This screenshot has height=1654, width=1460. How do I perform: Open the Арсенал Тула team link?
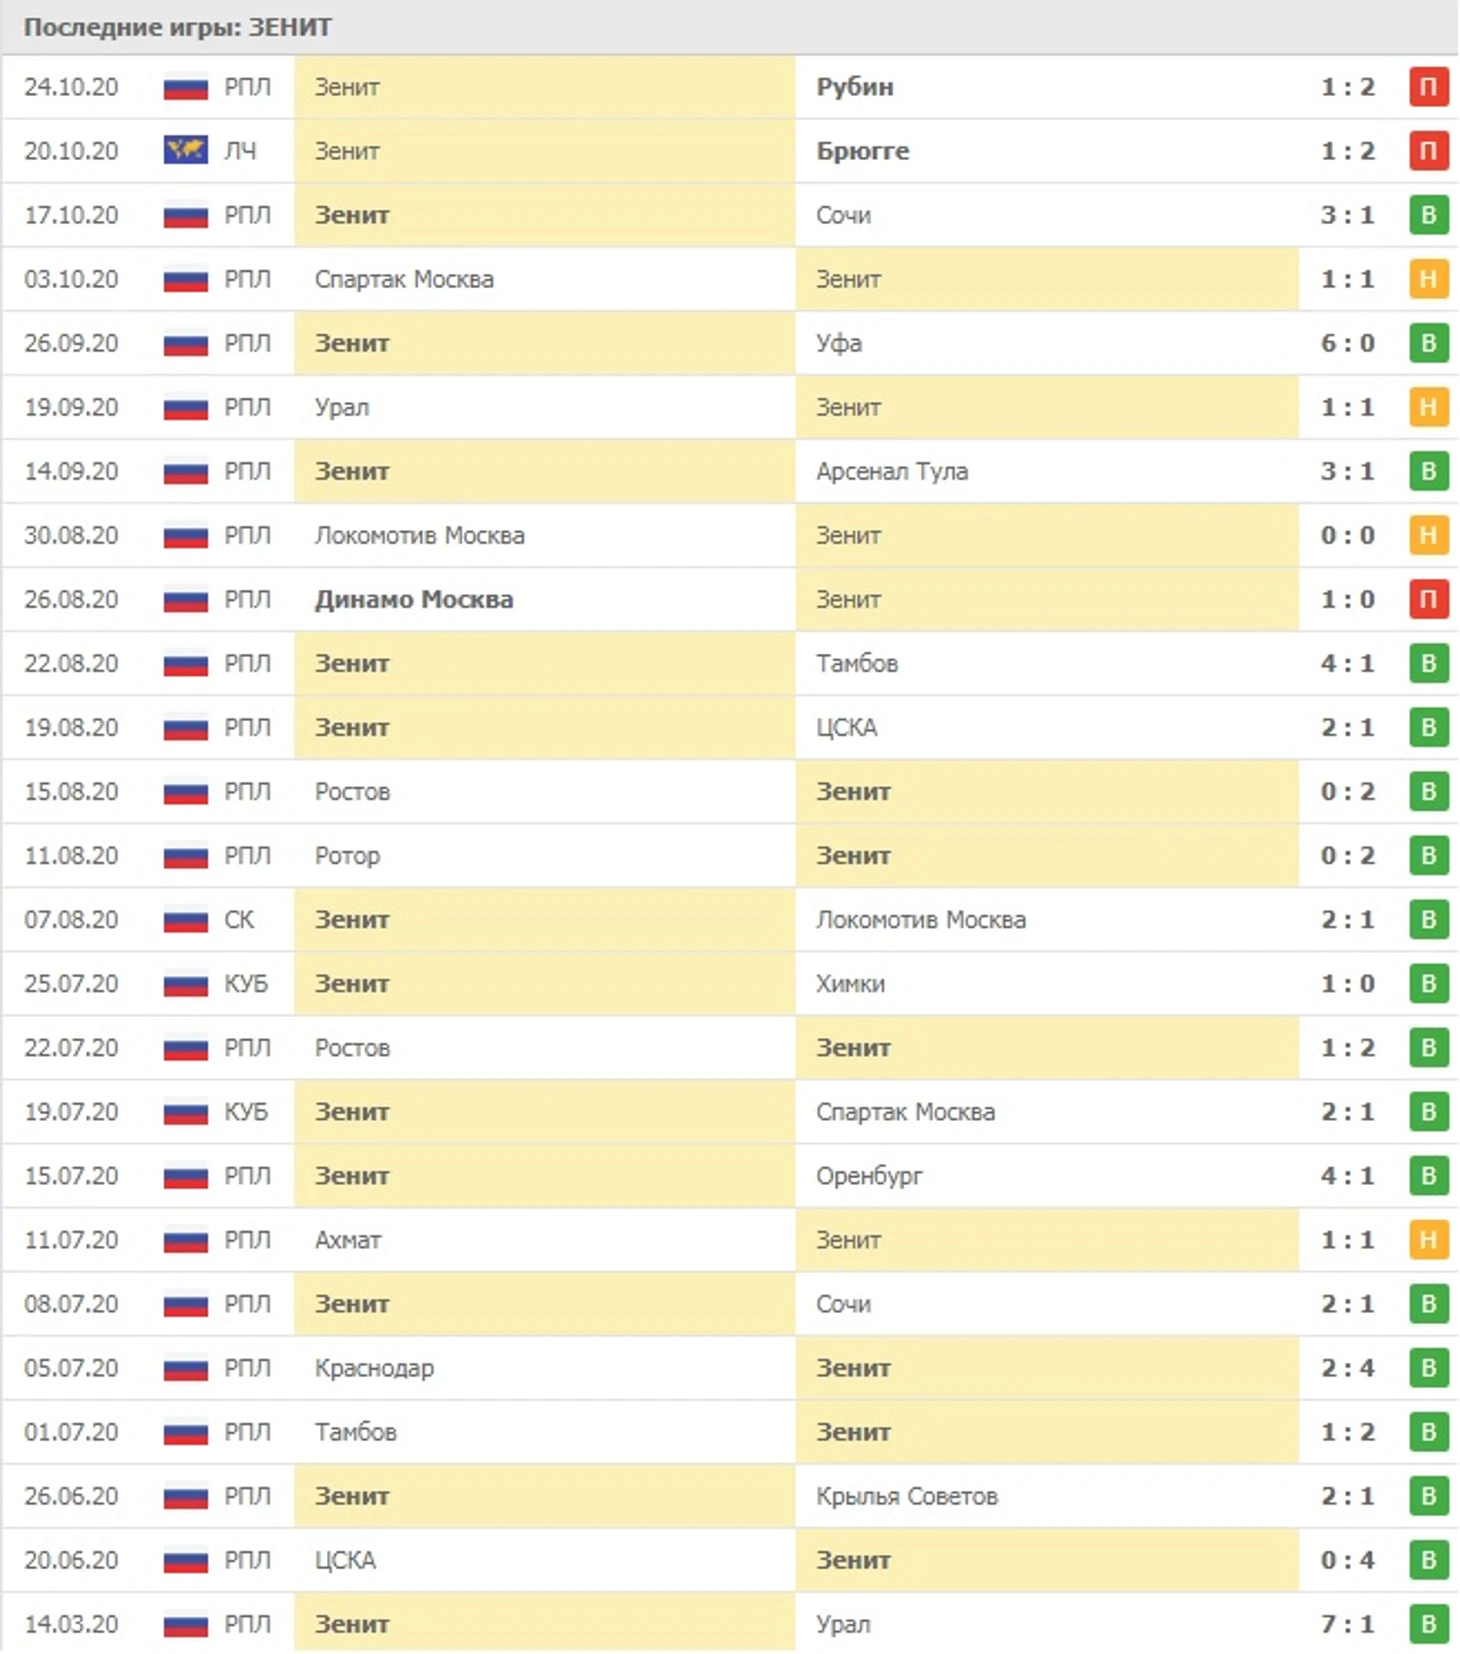click(x=891, y=471)
